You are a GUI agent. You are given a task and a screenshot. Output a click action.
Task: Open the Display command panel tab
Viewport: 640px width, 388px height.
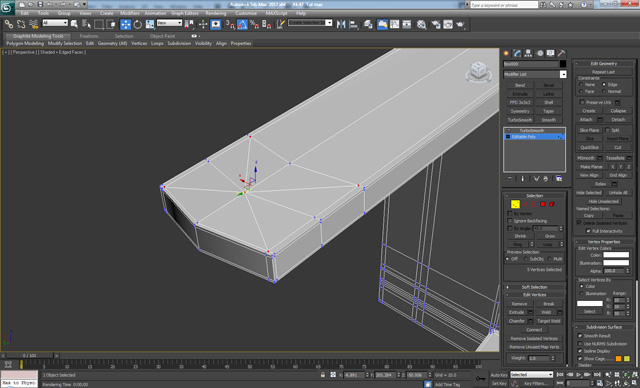pos(551,53)
